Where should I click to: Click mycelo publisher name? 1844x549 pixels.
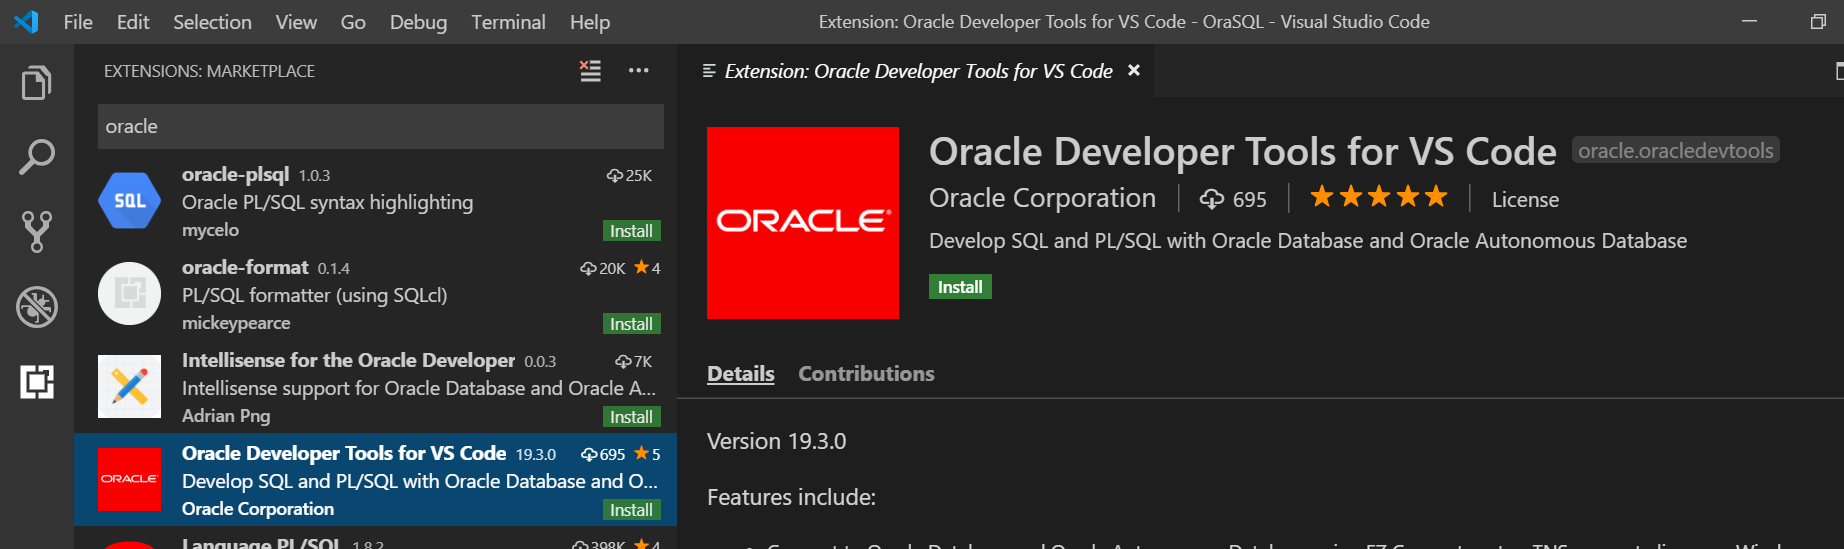(210, 230)
